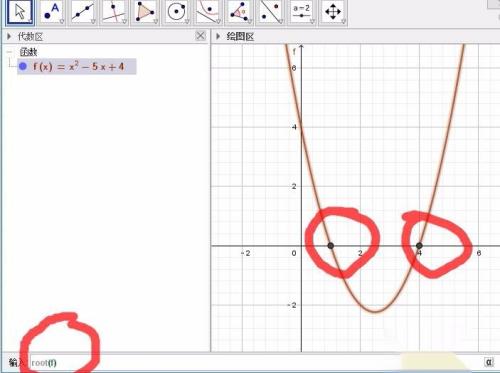Open Polygon tool dropdown arrow
500x373 pixels.
click(156, 21)
